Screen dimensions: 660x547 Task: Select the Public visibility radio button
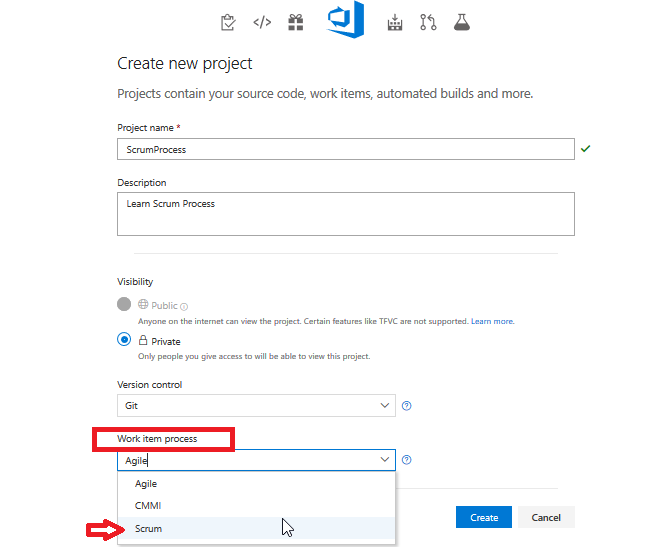(x=124, y=304)
